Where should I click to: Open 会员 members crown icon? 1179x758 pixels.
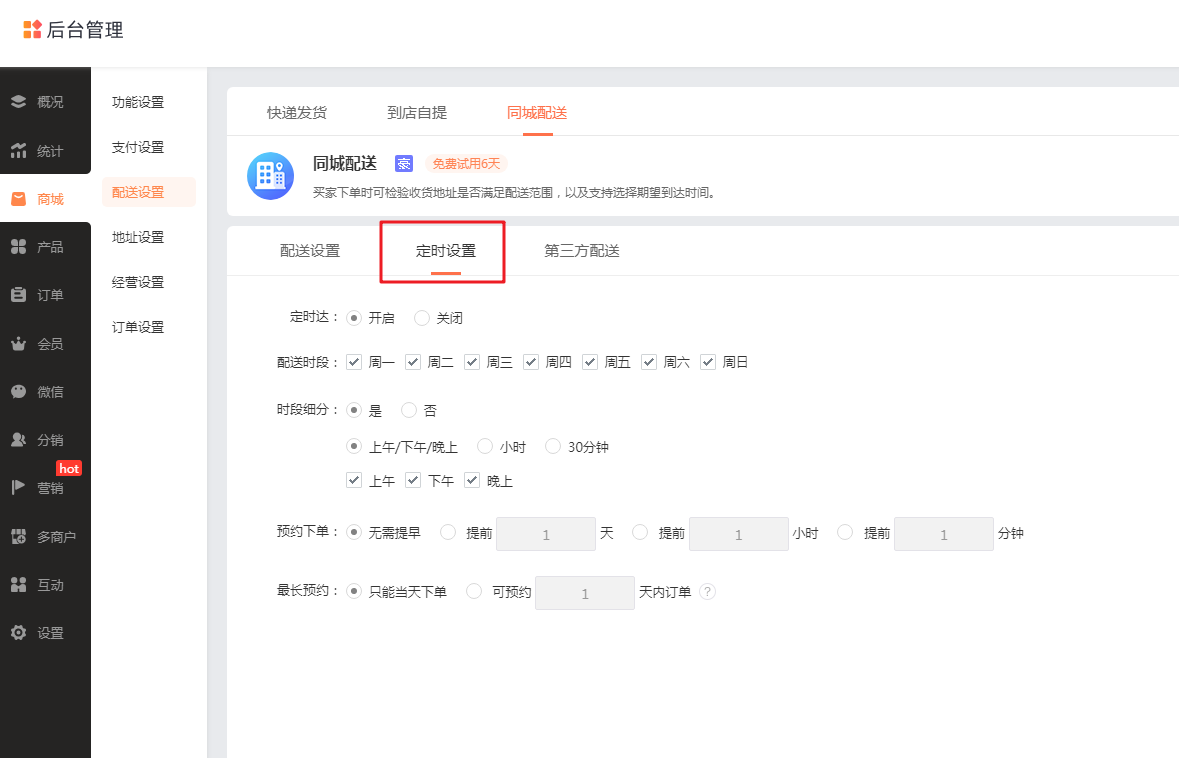coord(19,344)
